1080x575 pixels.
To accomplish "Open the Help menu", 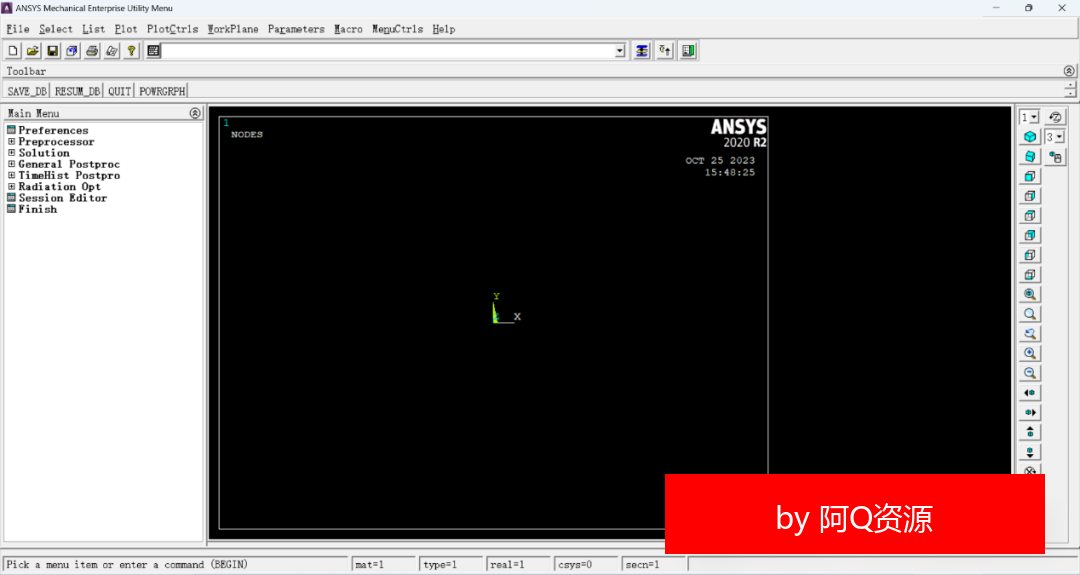I will click(x=444, y=29).
